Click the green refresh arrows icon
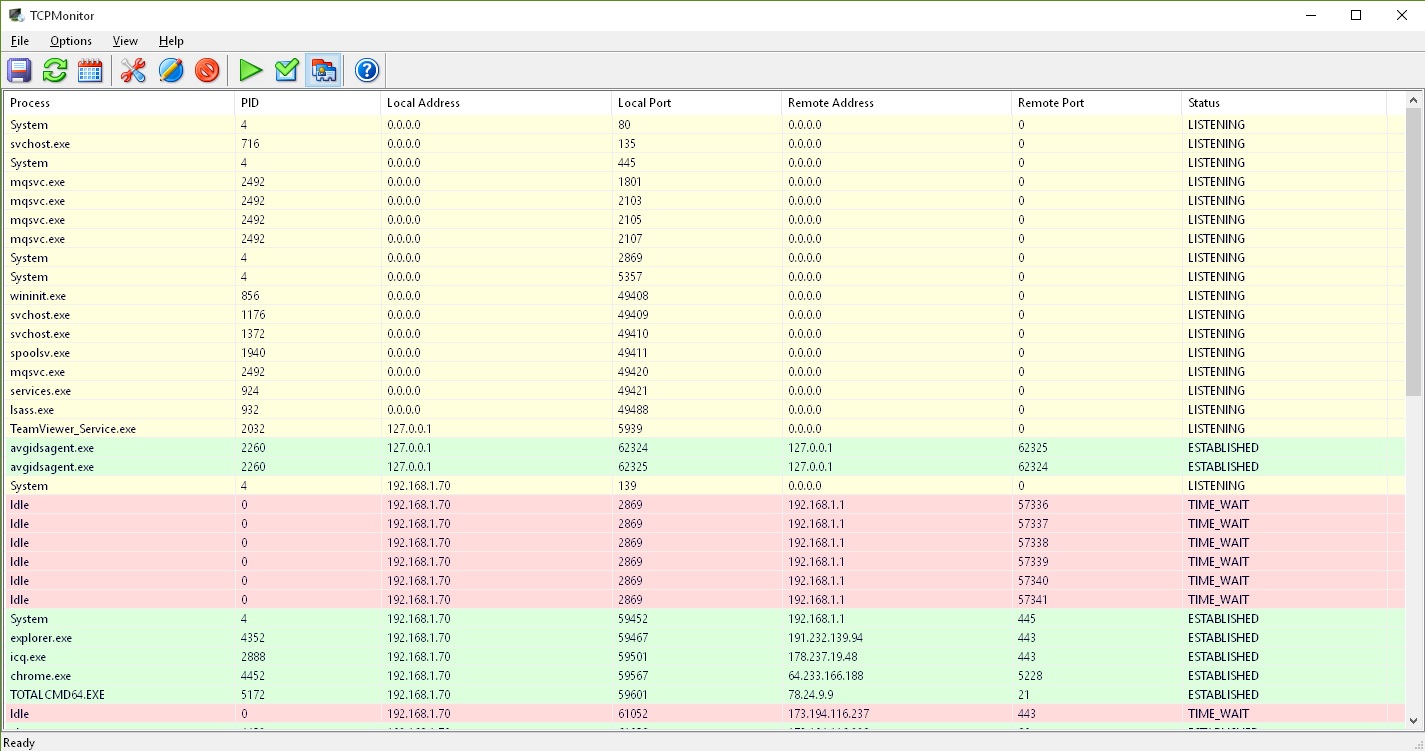Viewport: 1425px width, 751px height. click(x=55, y=70)
